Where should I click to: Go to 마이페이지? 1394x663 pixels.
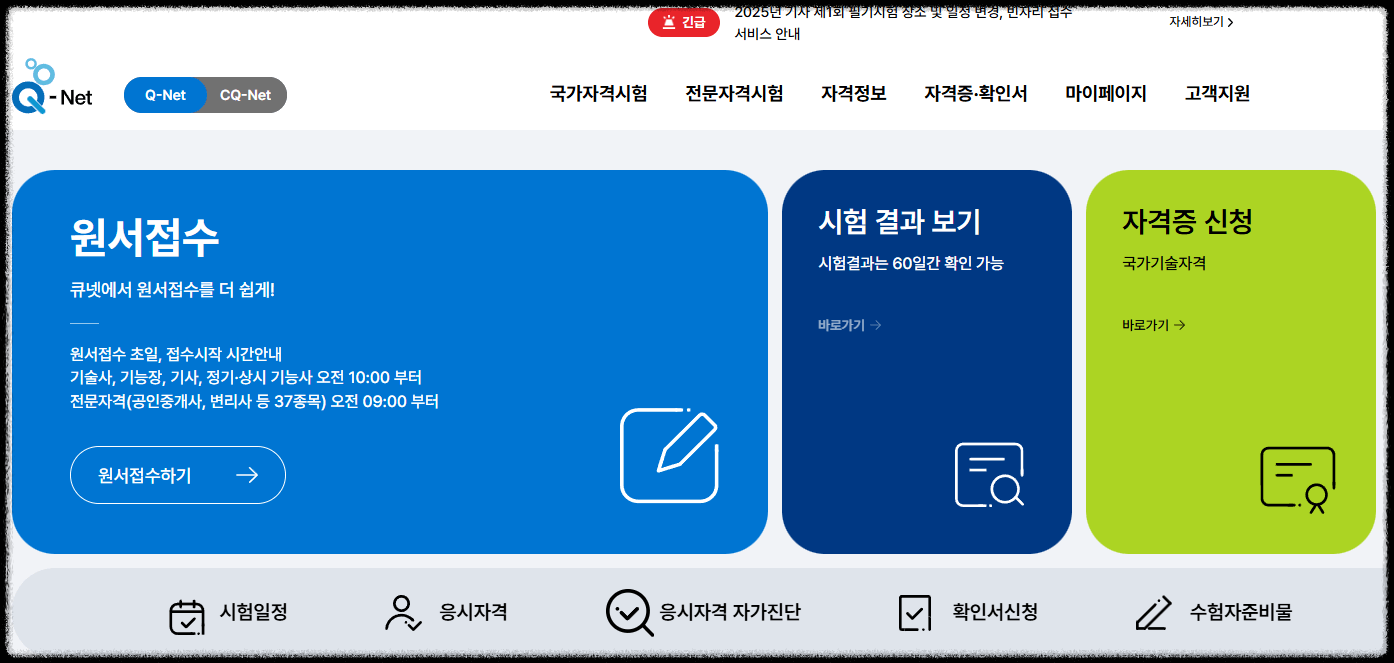point(1105,94)
